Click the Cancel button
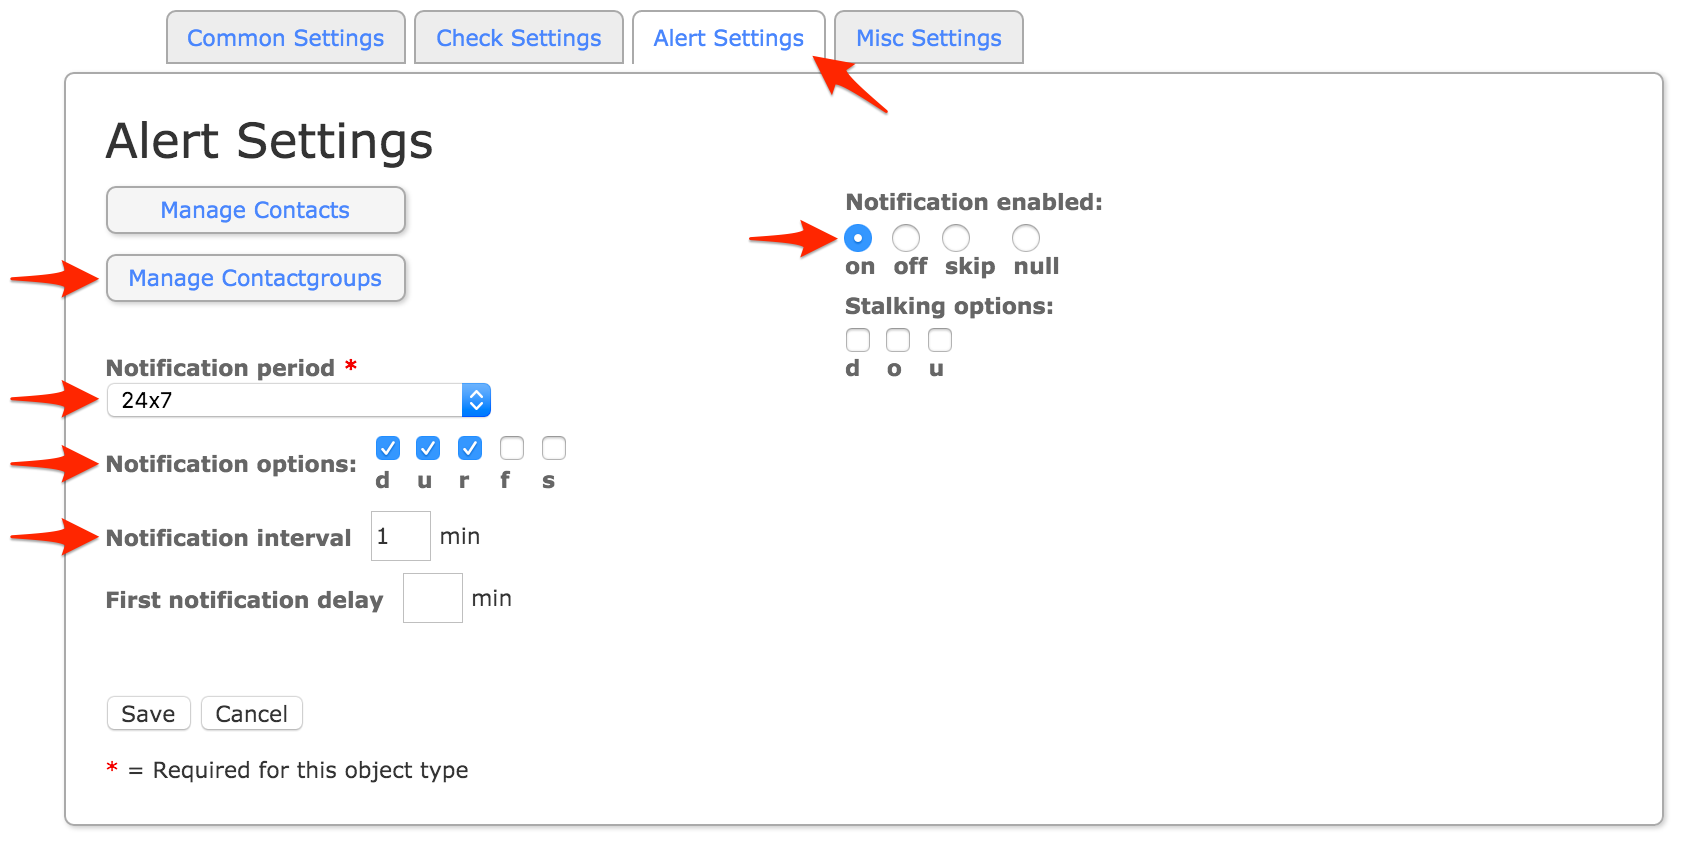The height and width of the screenshot is (842, 1682). [x=251, y=714]
